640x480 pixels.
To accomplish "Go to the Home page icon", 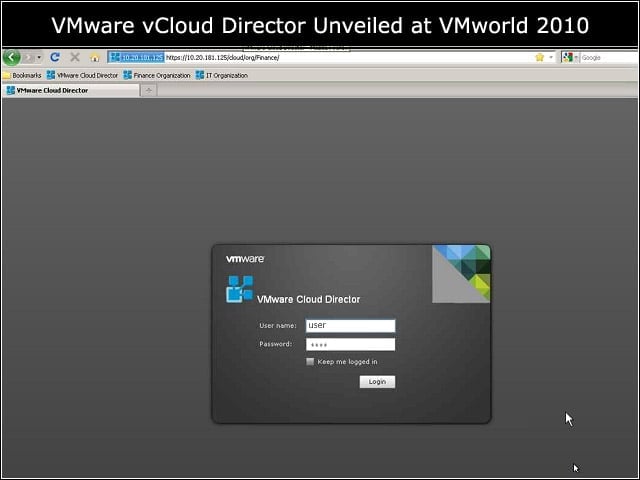I will [95, 58].
